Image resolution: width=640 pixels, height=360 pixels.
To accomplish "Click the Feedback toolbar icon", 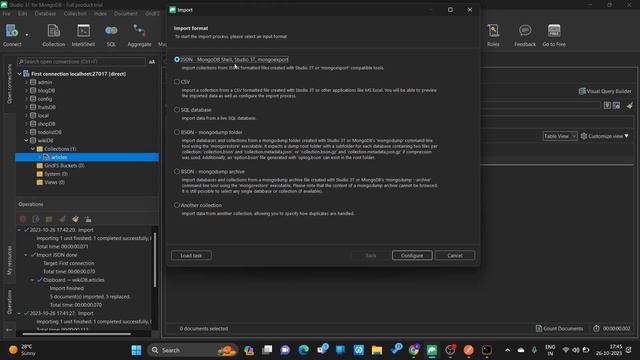I will click(x=525, y=31).
